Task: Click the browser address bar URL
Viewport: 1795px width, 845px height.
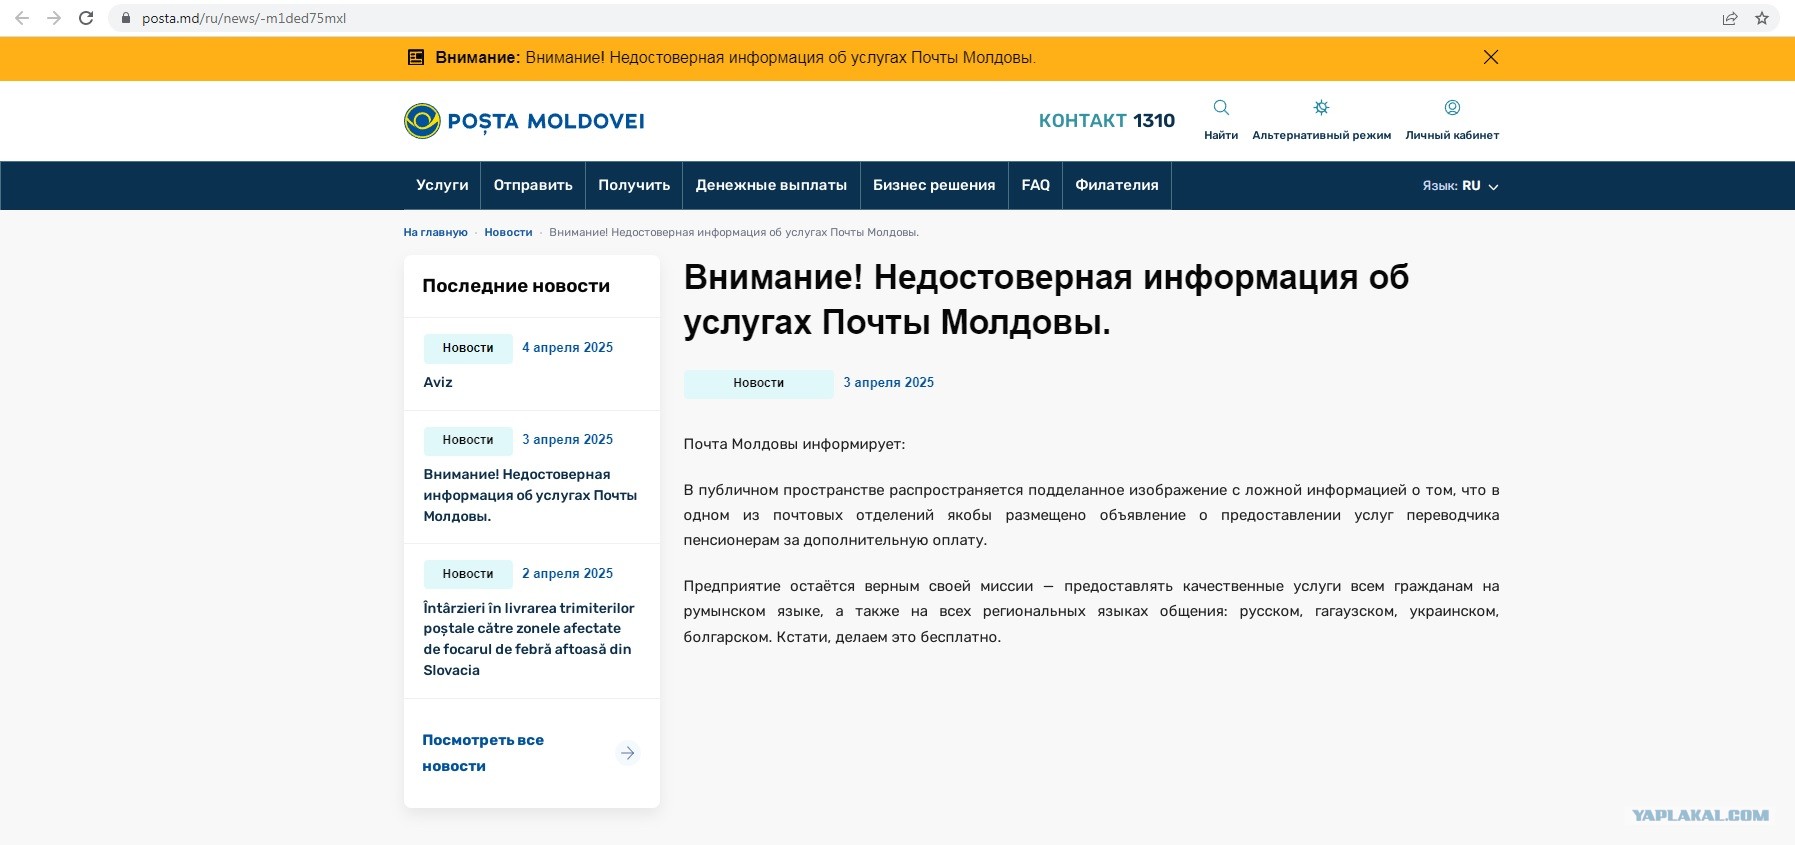Action: [x=244, y=18]
